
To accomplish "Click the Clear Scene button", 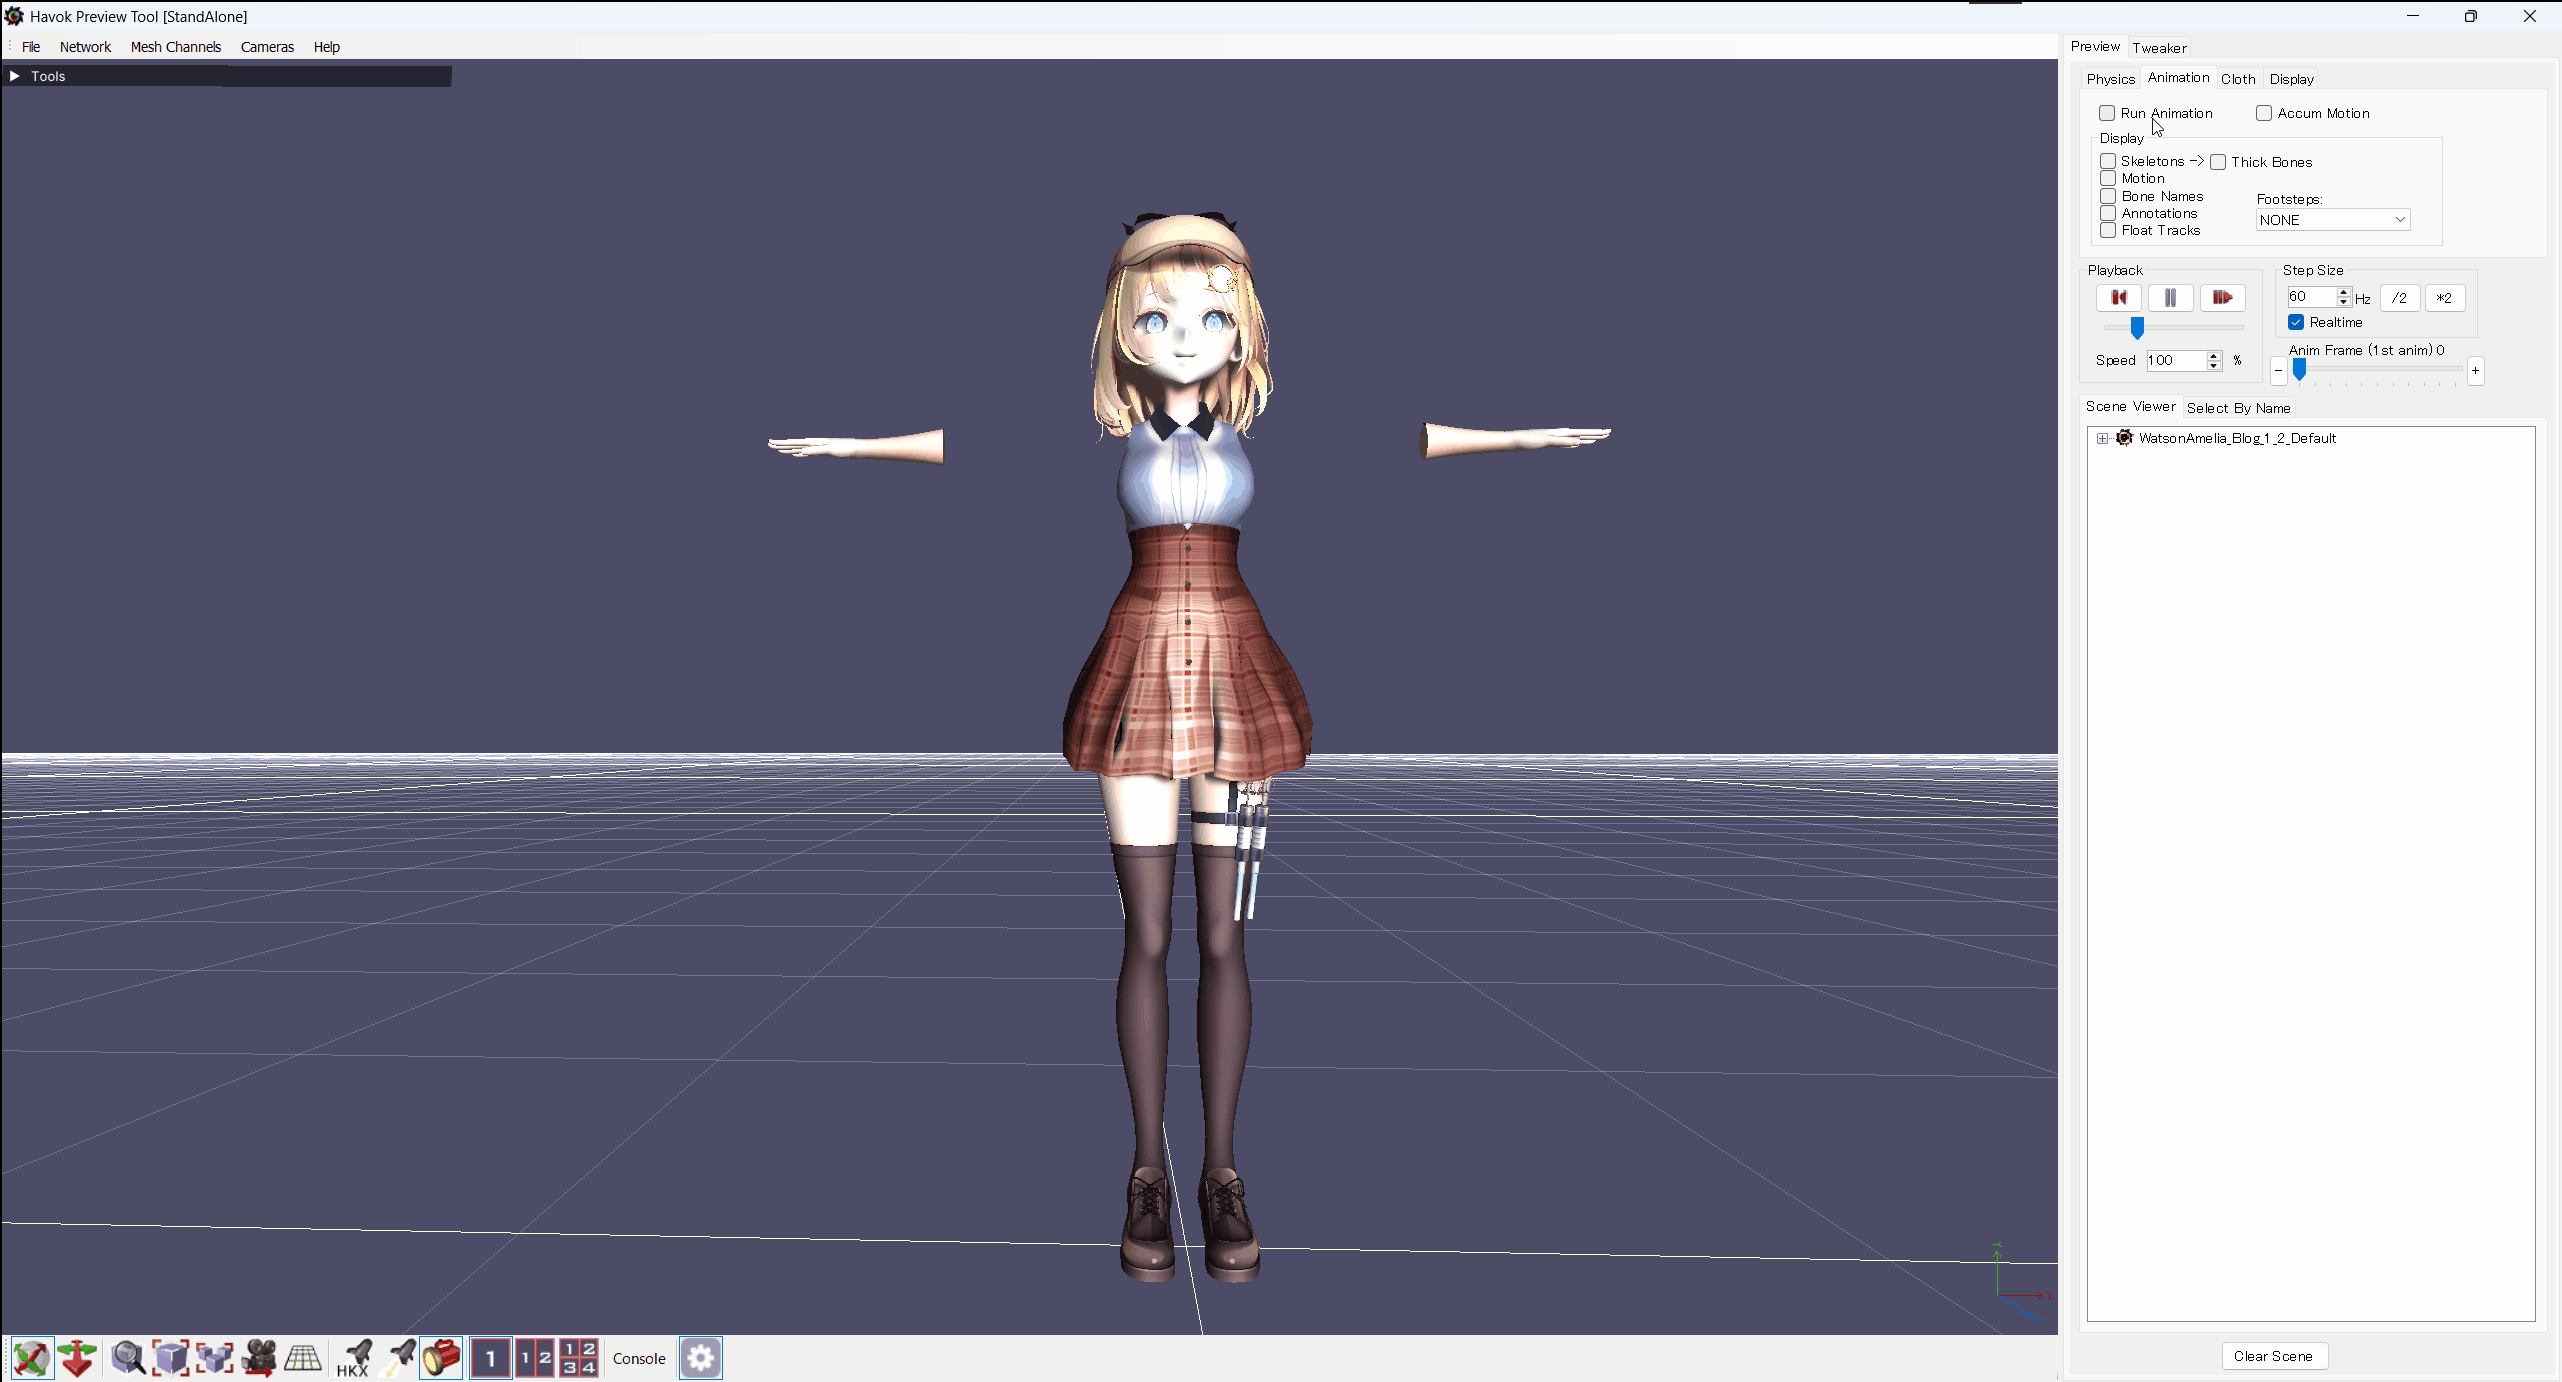I will 2273,1356.
